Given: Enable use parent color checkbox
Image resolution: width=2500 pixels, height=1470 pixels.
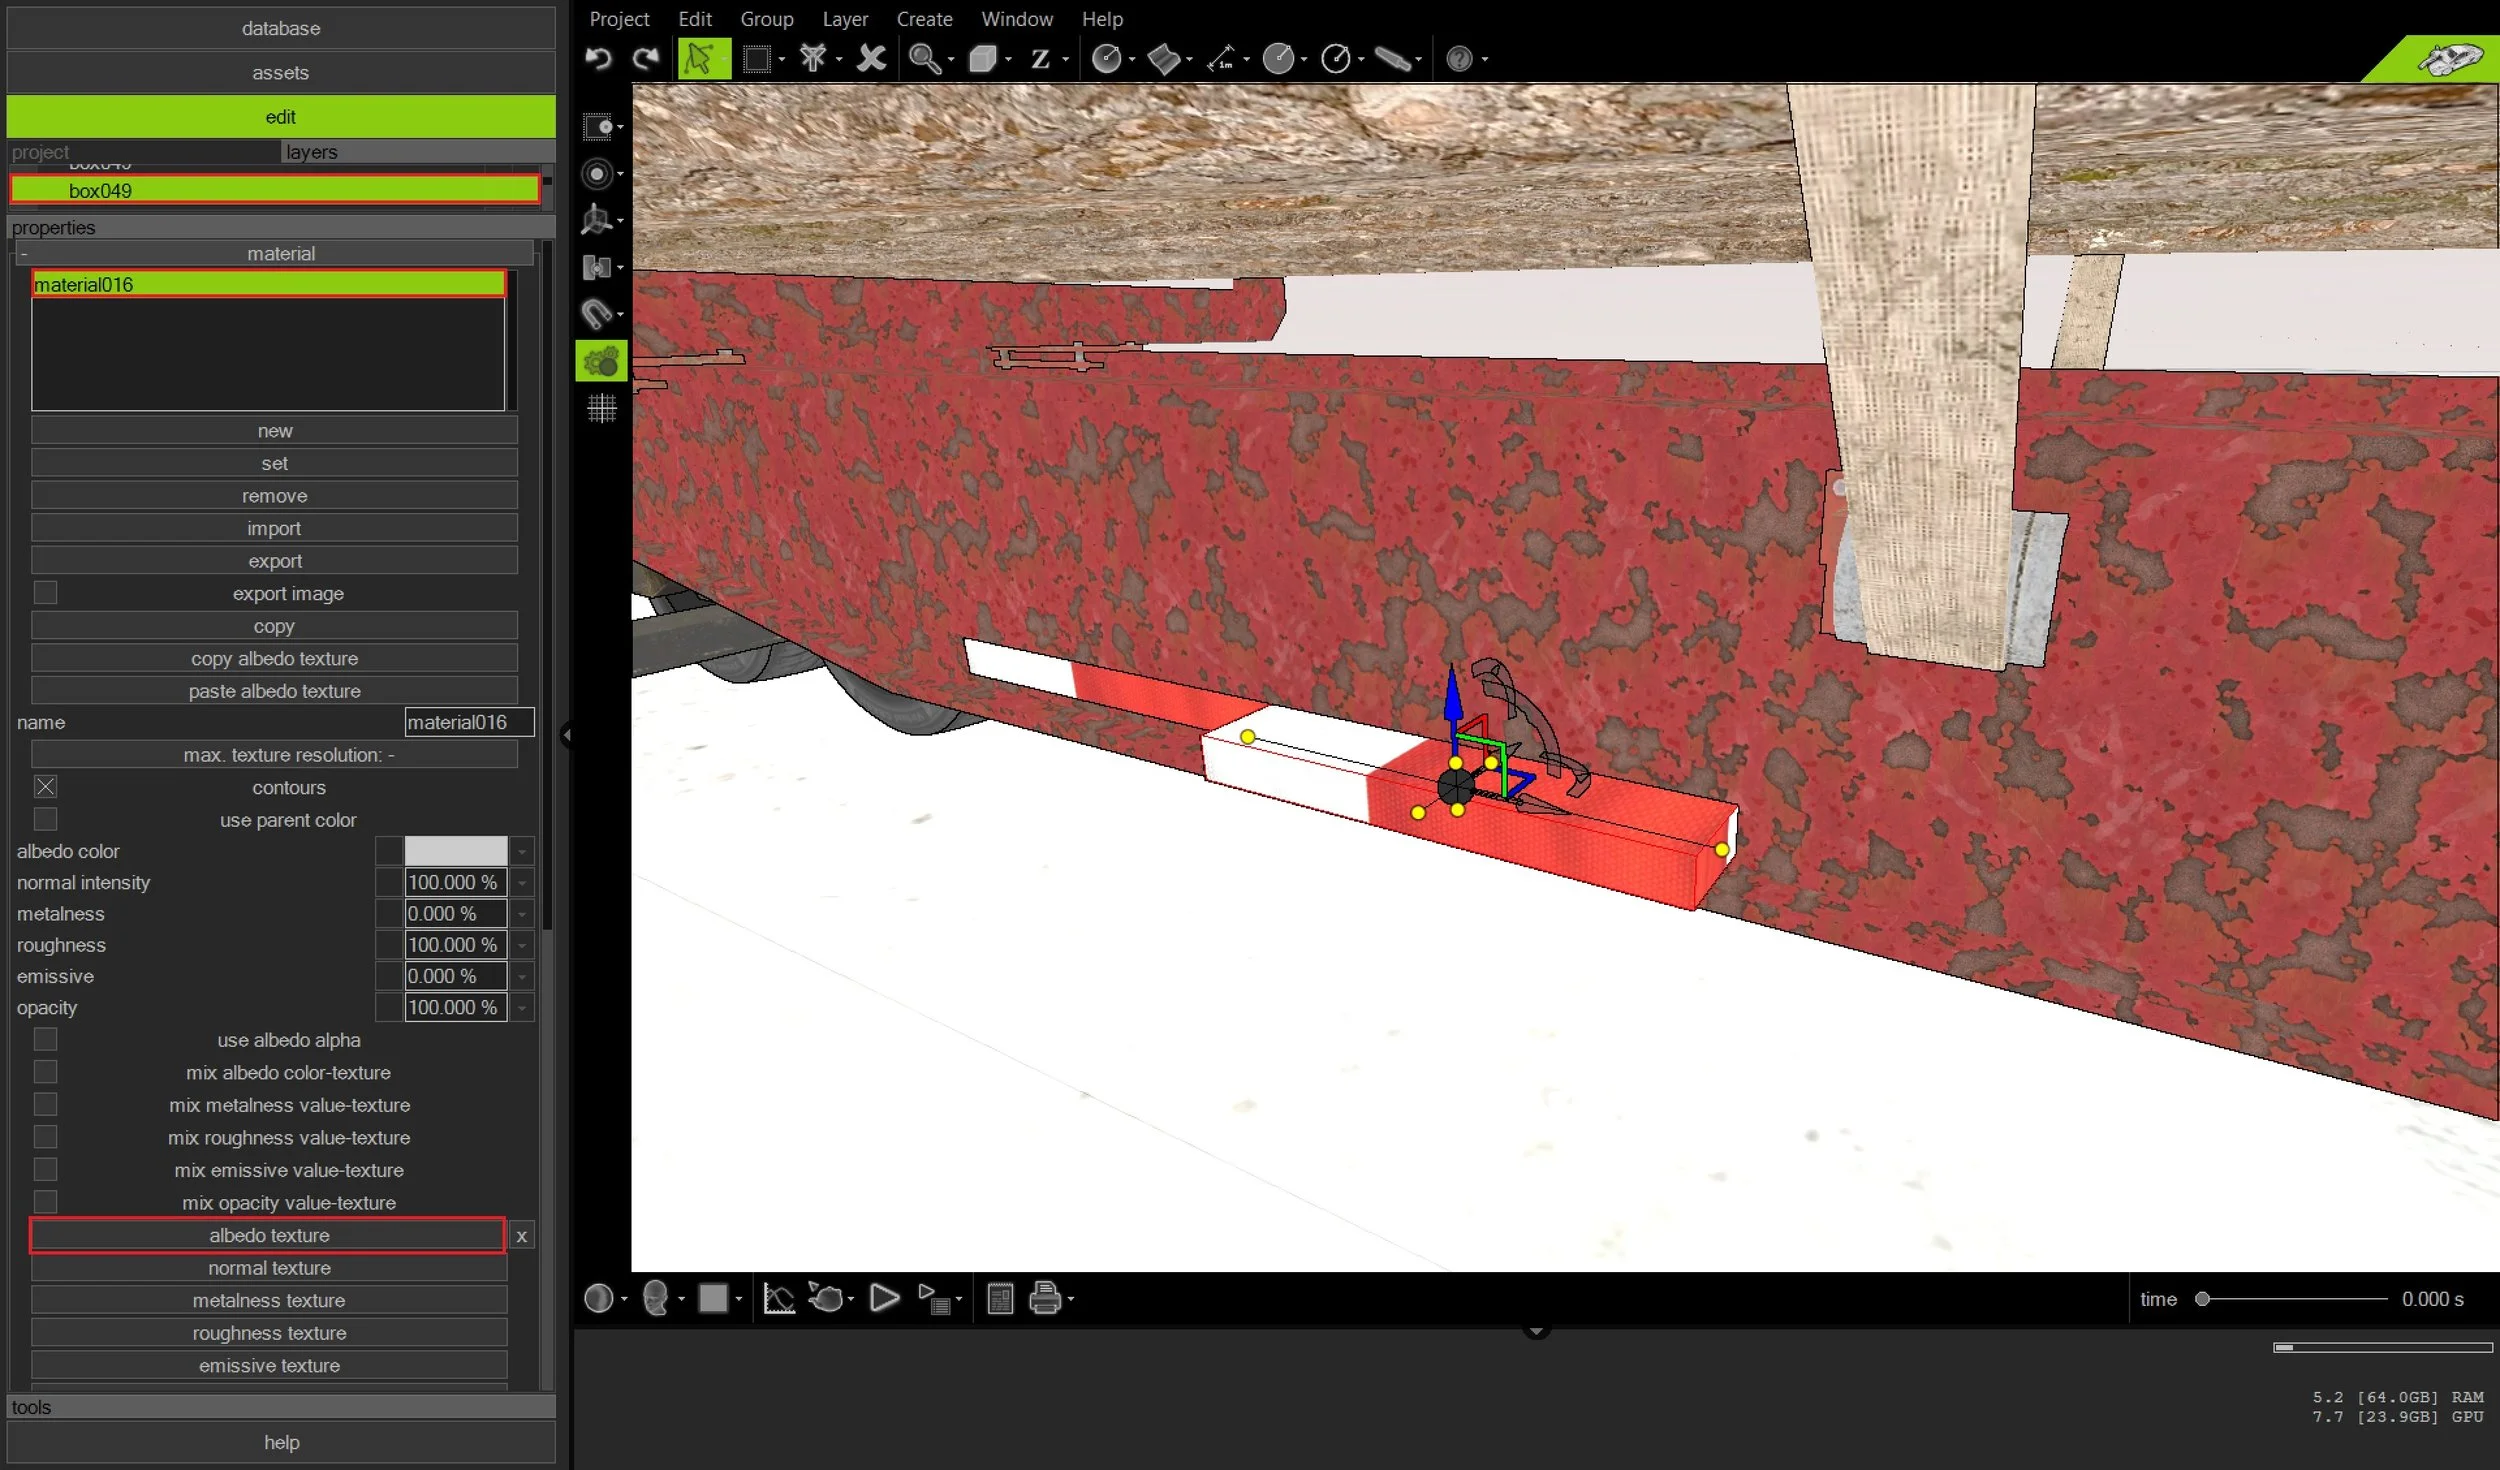Looking at the screenshot, I should click(45, 819).
